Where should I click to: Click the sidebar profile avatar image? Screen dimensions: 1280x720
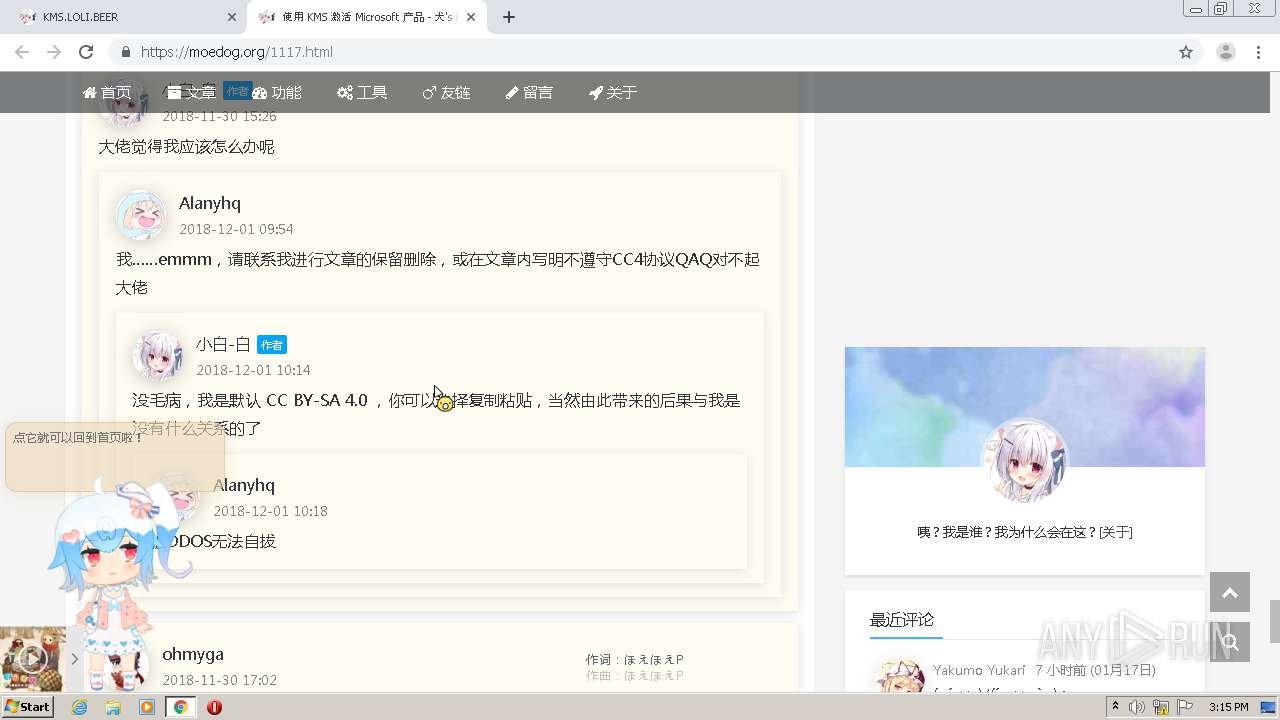pos(1025,462)
